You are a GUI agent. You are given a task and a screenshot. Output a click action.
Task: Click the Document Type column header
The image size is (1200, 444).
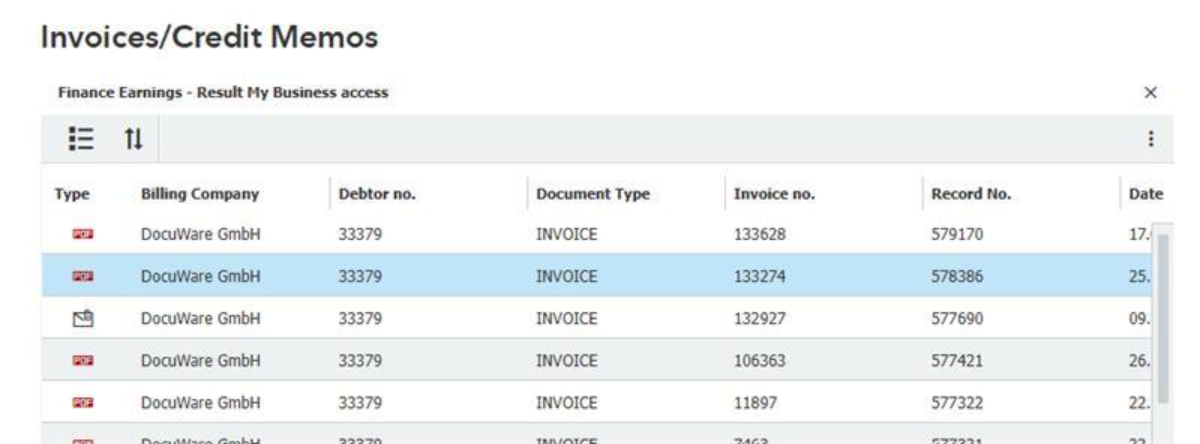click(592, 194)
